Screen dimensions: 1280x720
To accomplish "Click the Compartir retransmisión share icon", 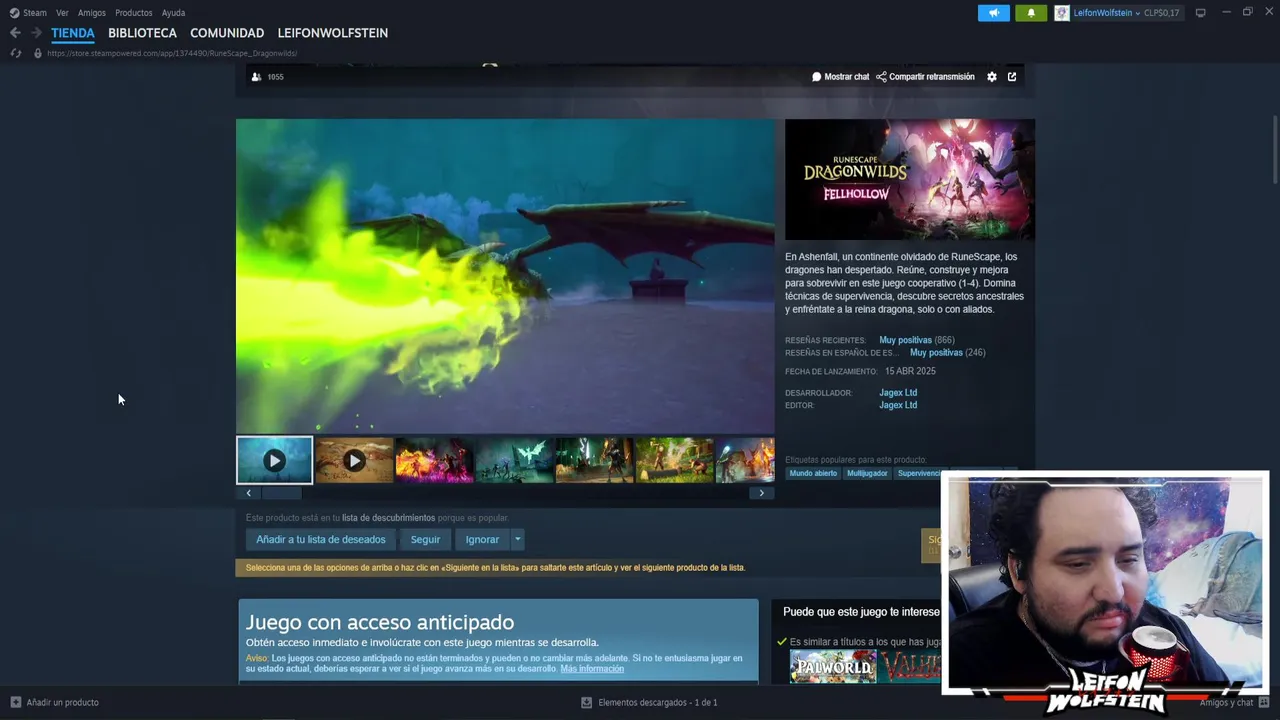I will click(x=881, y=77).
